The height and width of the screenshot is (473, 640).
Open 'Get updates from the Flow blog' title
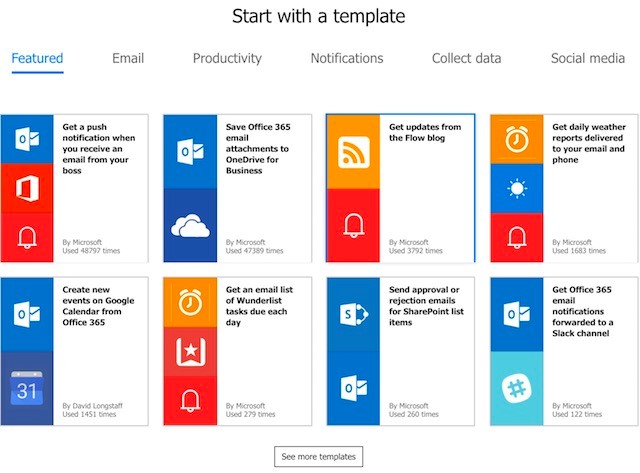coord(425,132)
